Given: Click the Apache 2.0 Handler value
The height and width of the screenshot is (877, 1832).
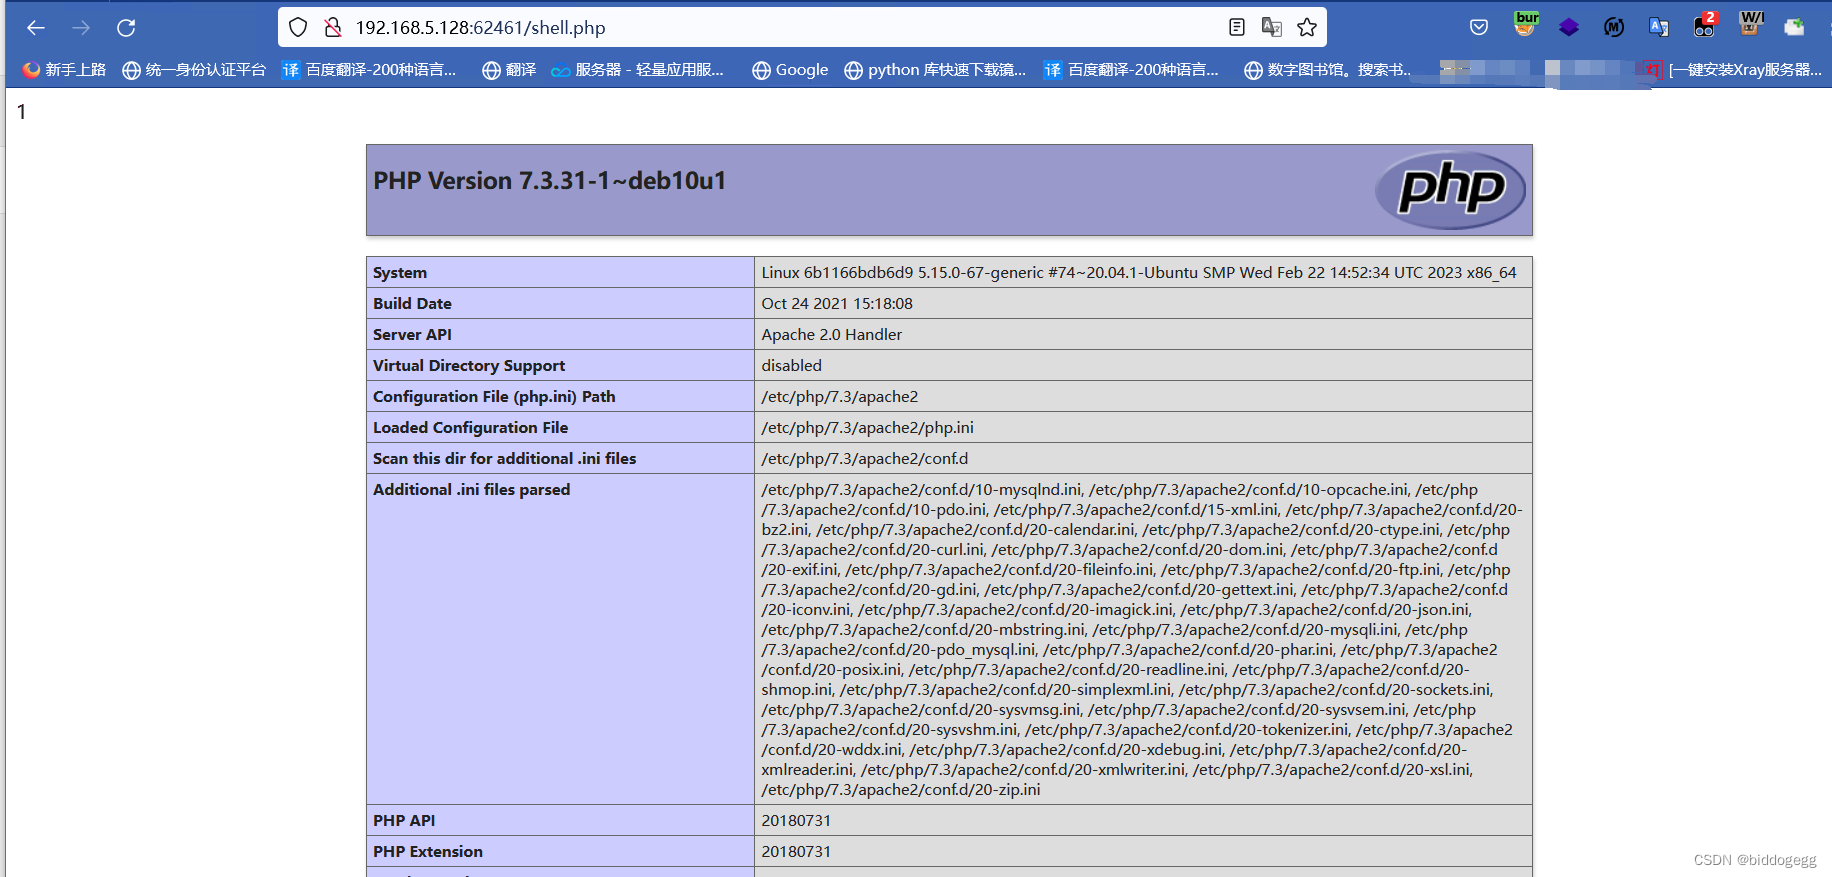Looking at the screenshot, I should tap(832, 335).
